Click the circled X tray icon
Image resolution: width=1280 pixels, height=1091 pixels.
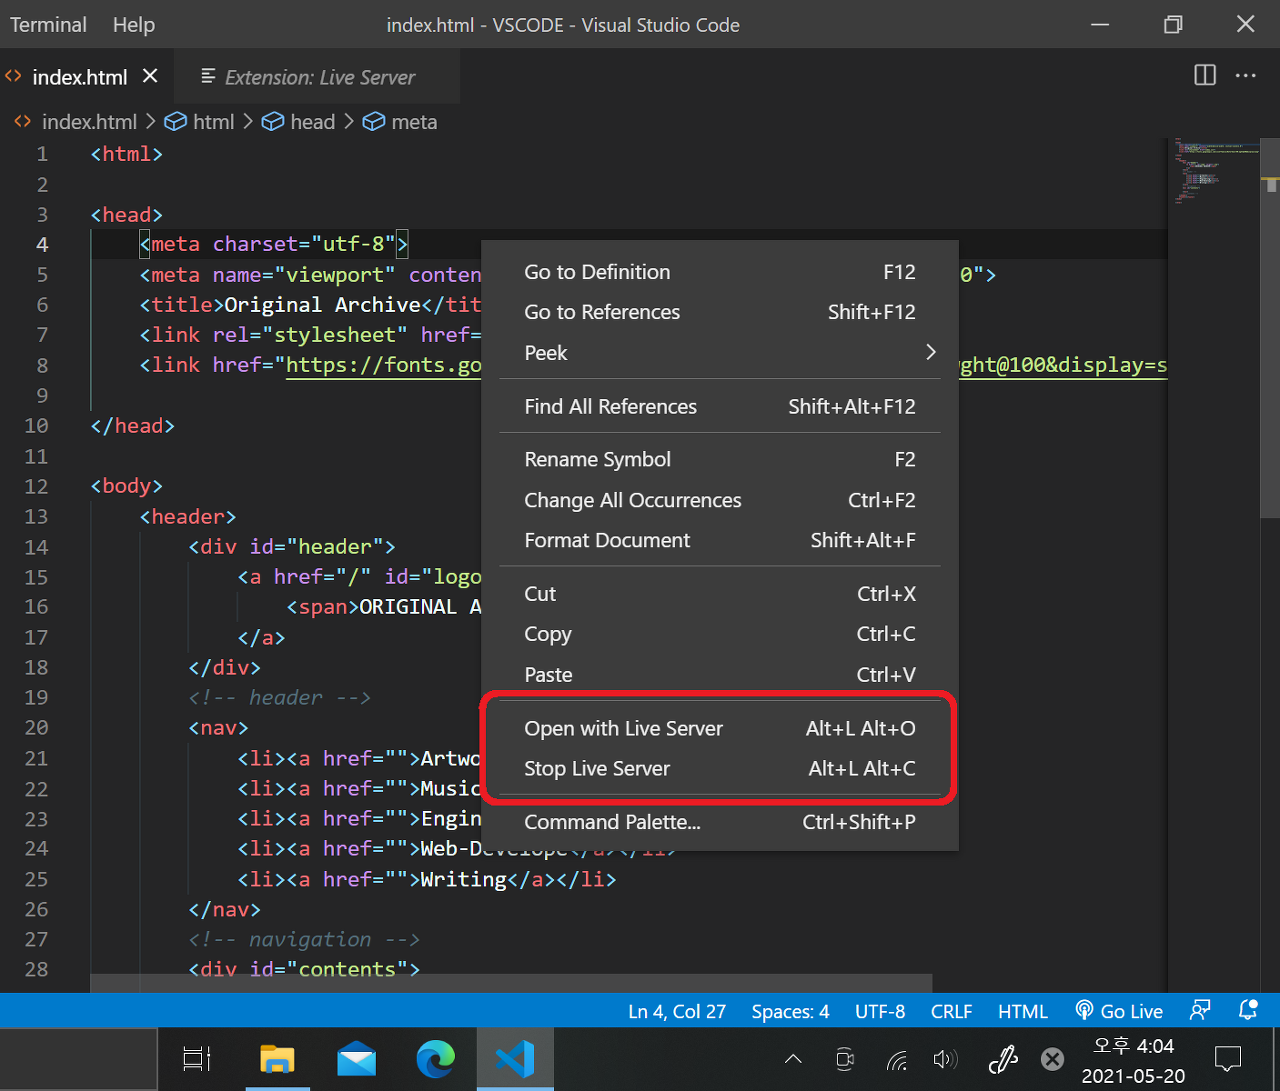1052,1059
